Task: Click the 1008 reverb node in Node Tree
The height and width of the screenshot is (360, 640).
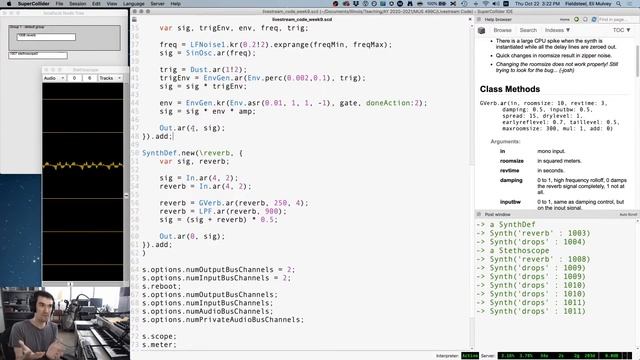Action: pos(46,37)
